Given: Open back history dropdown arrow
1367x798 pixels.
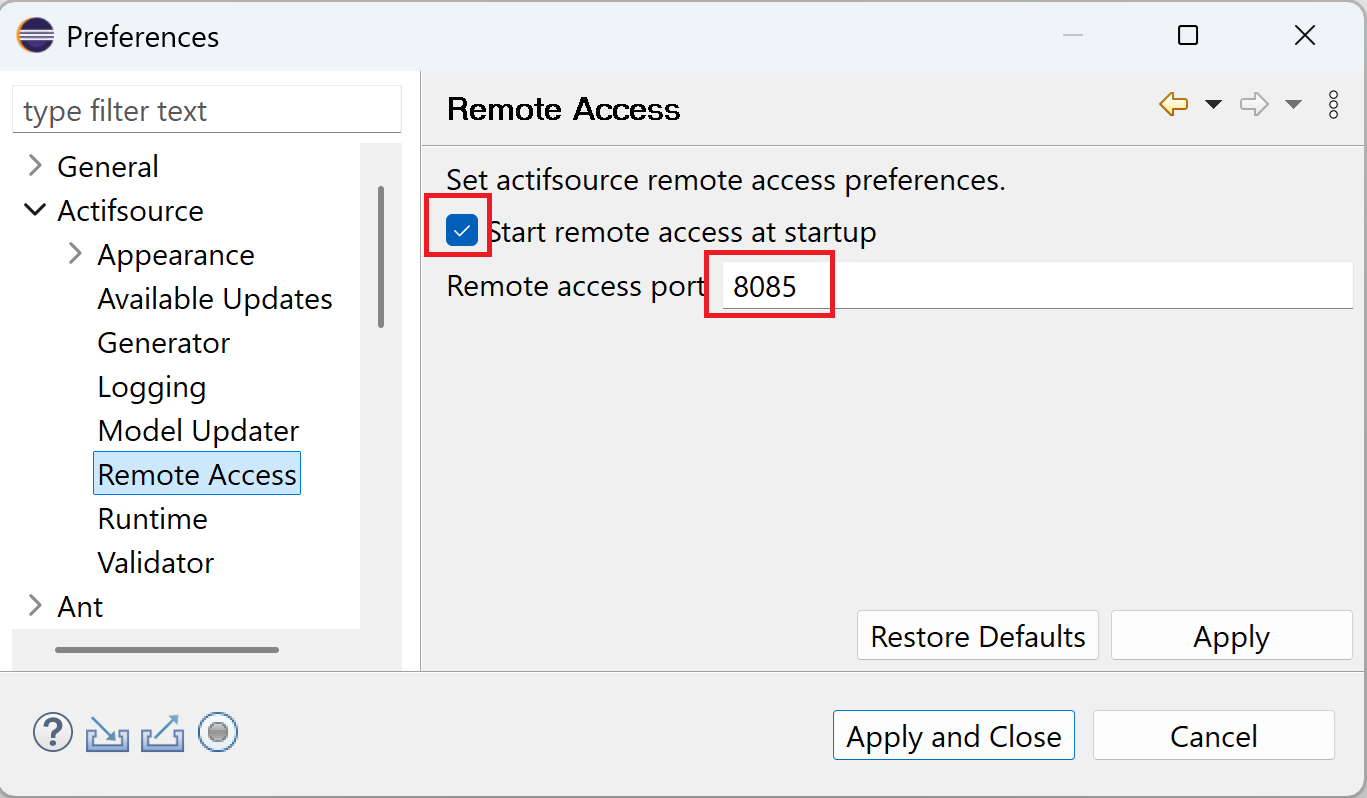Looking at the screenshot, I should (x=1213, y=105).
